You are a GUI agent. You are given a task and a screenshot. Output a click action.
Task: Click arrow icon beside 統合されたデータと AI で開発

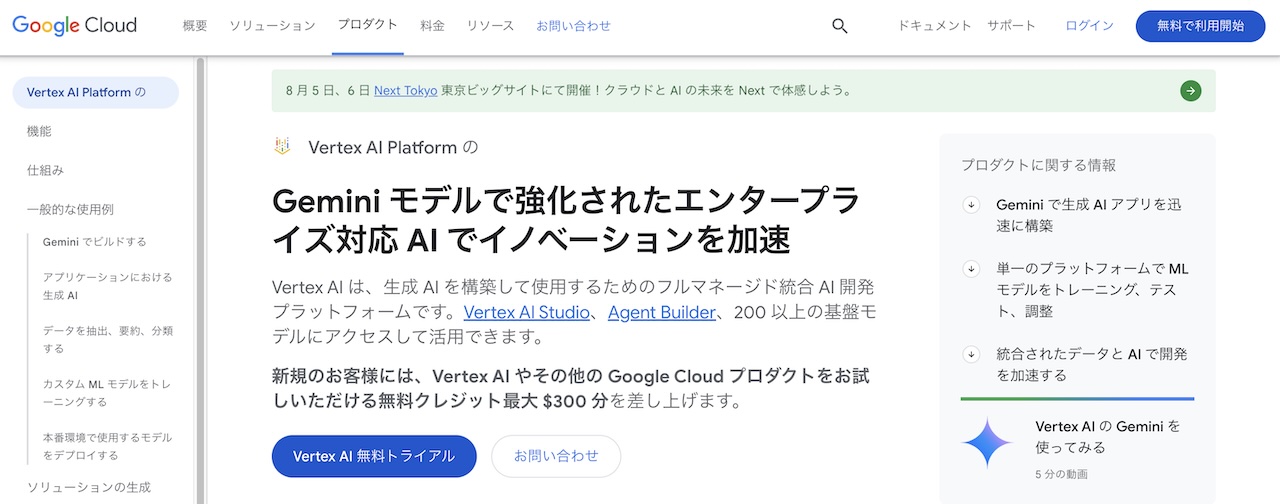pos(971,354)
